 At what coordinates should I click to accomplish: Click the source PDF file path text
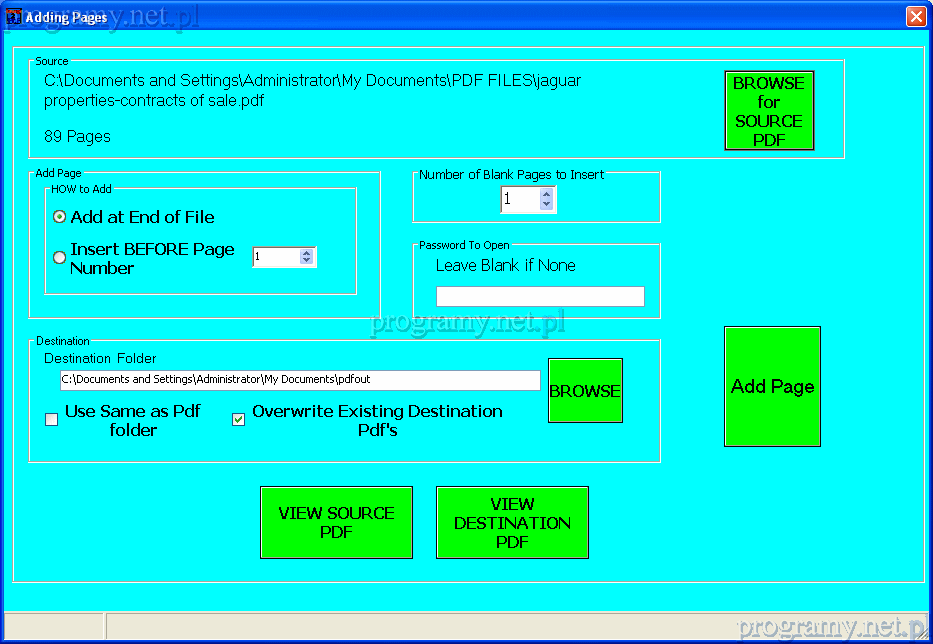[x=312, y=90]
